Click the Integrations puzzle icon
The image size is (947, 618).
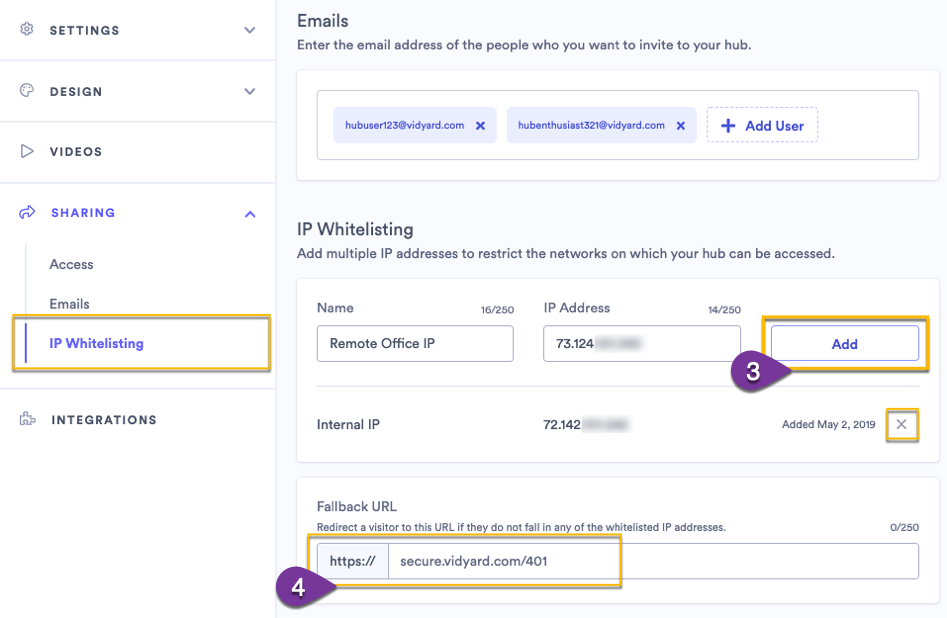point(27,419)
